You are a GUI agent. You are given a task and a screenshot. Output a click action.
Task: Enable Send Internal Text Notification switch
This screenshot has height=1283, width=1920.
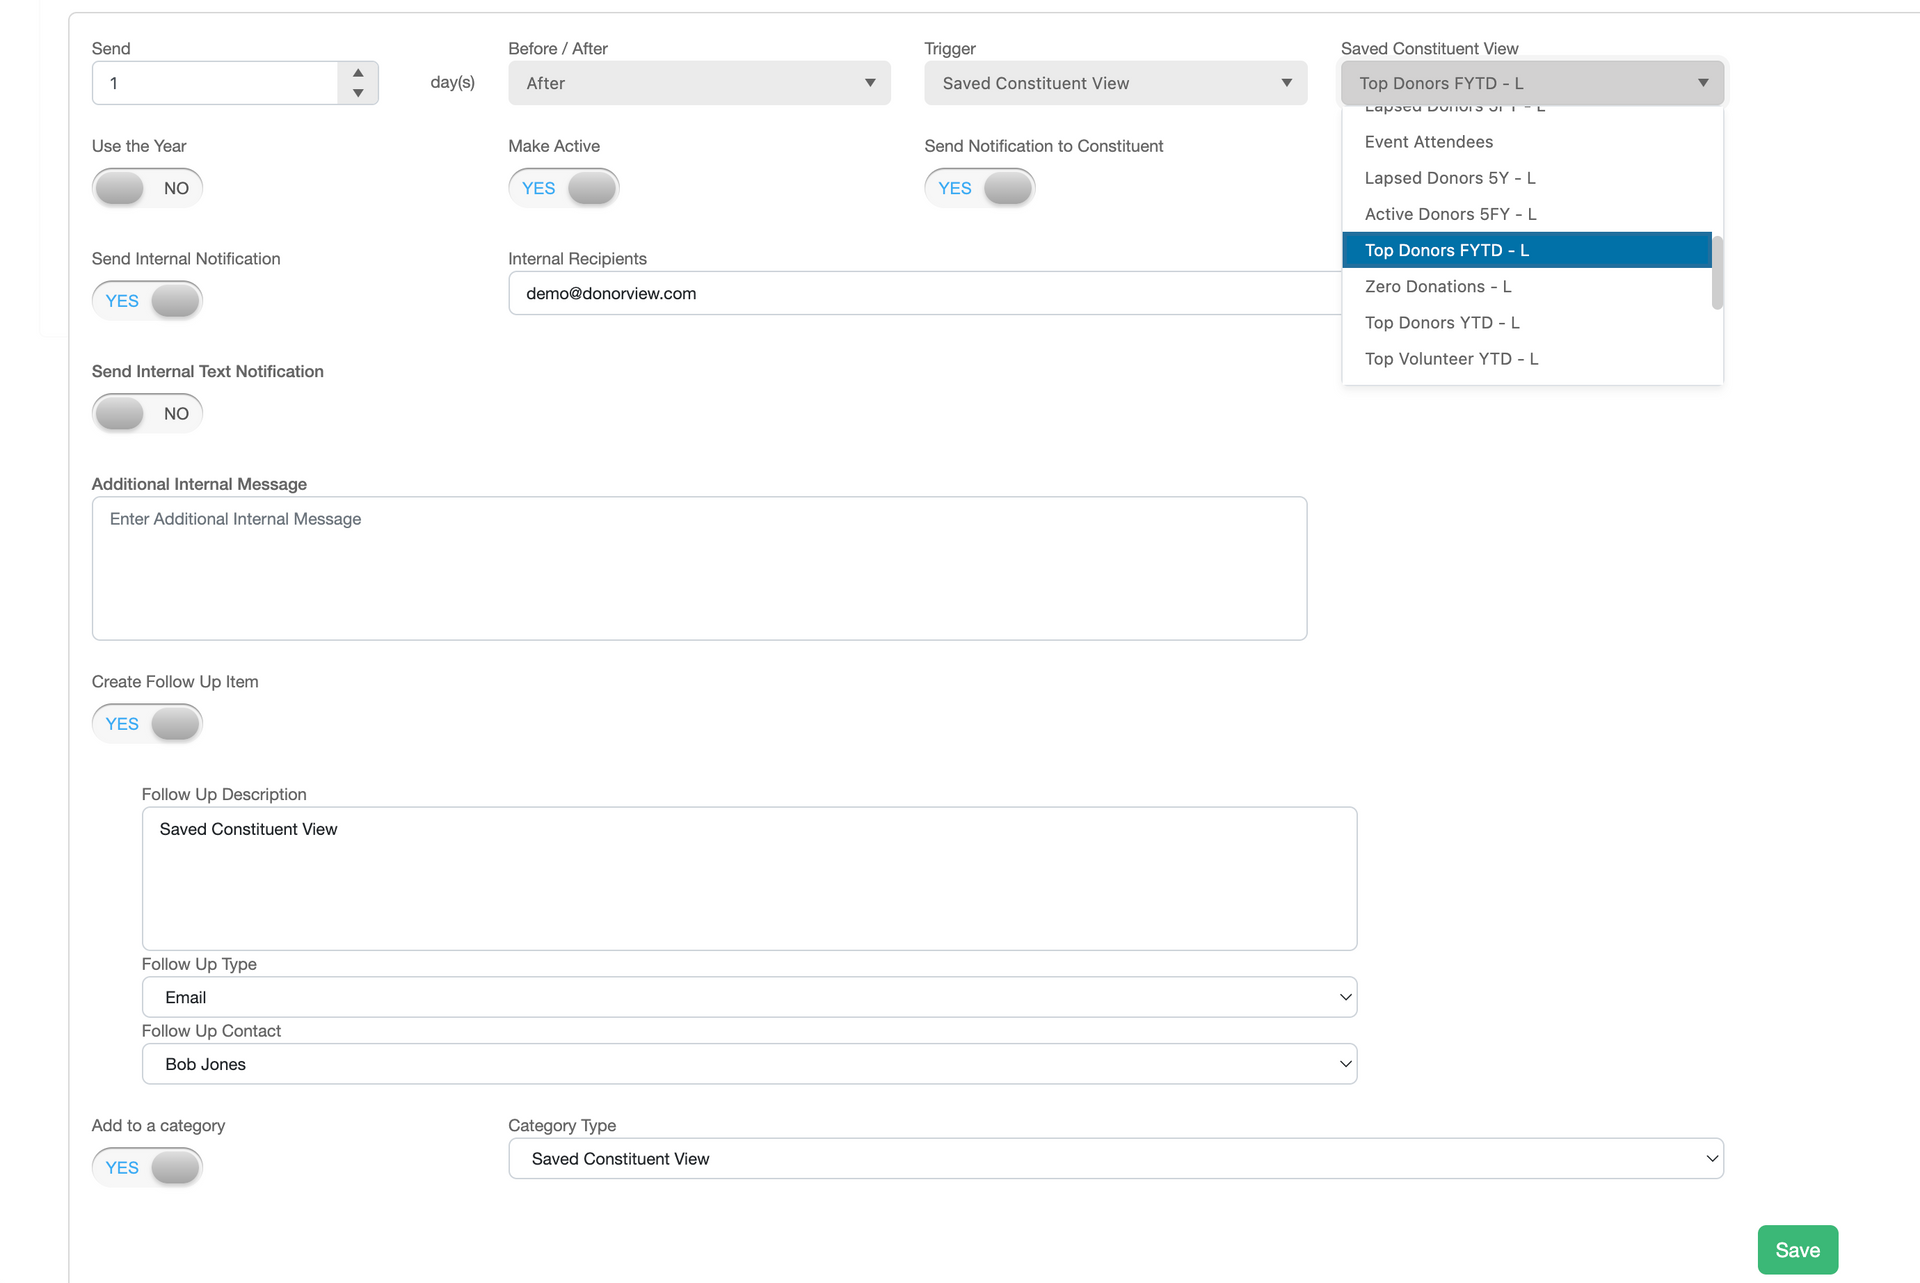click(x=147, y=413)
